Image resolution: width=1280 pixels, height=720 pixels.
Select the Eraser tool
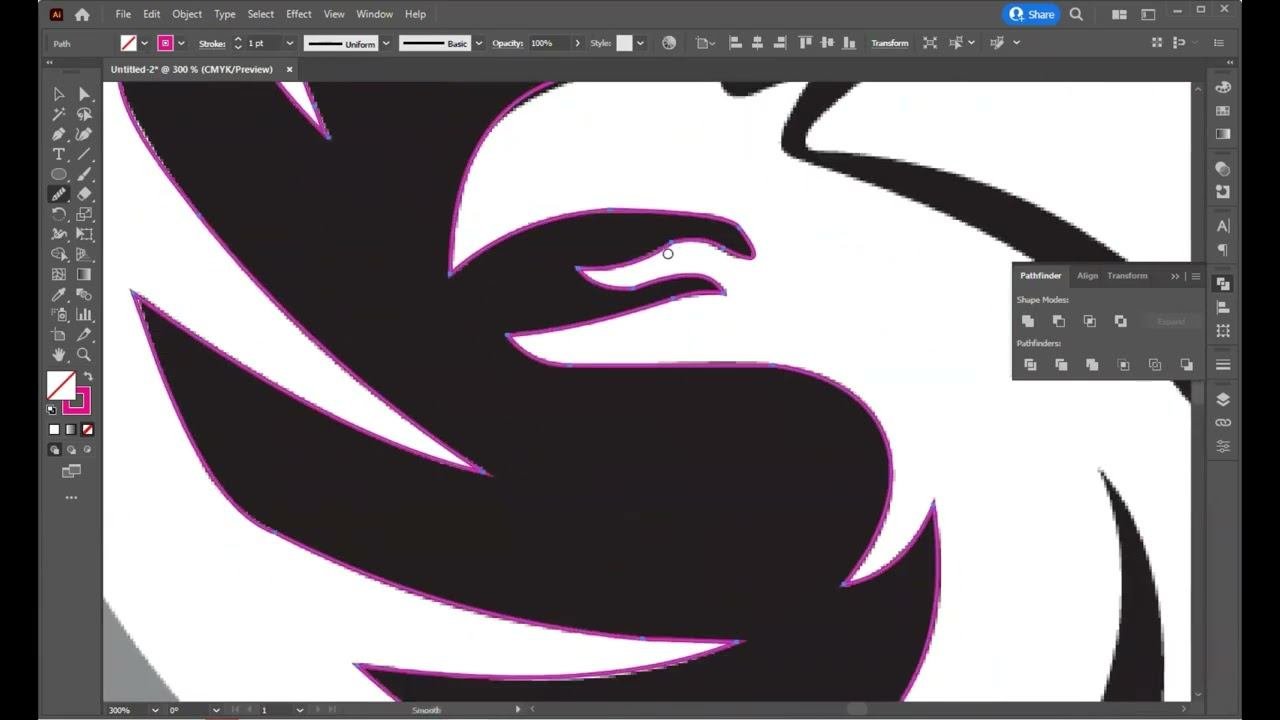pyautogui.click(x=84, y=194)
